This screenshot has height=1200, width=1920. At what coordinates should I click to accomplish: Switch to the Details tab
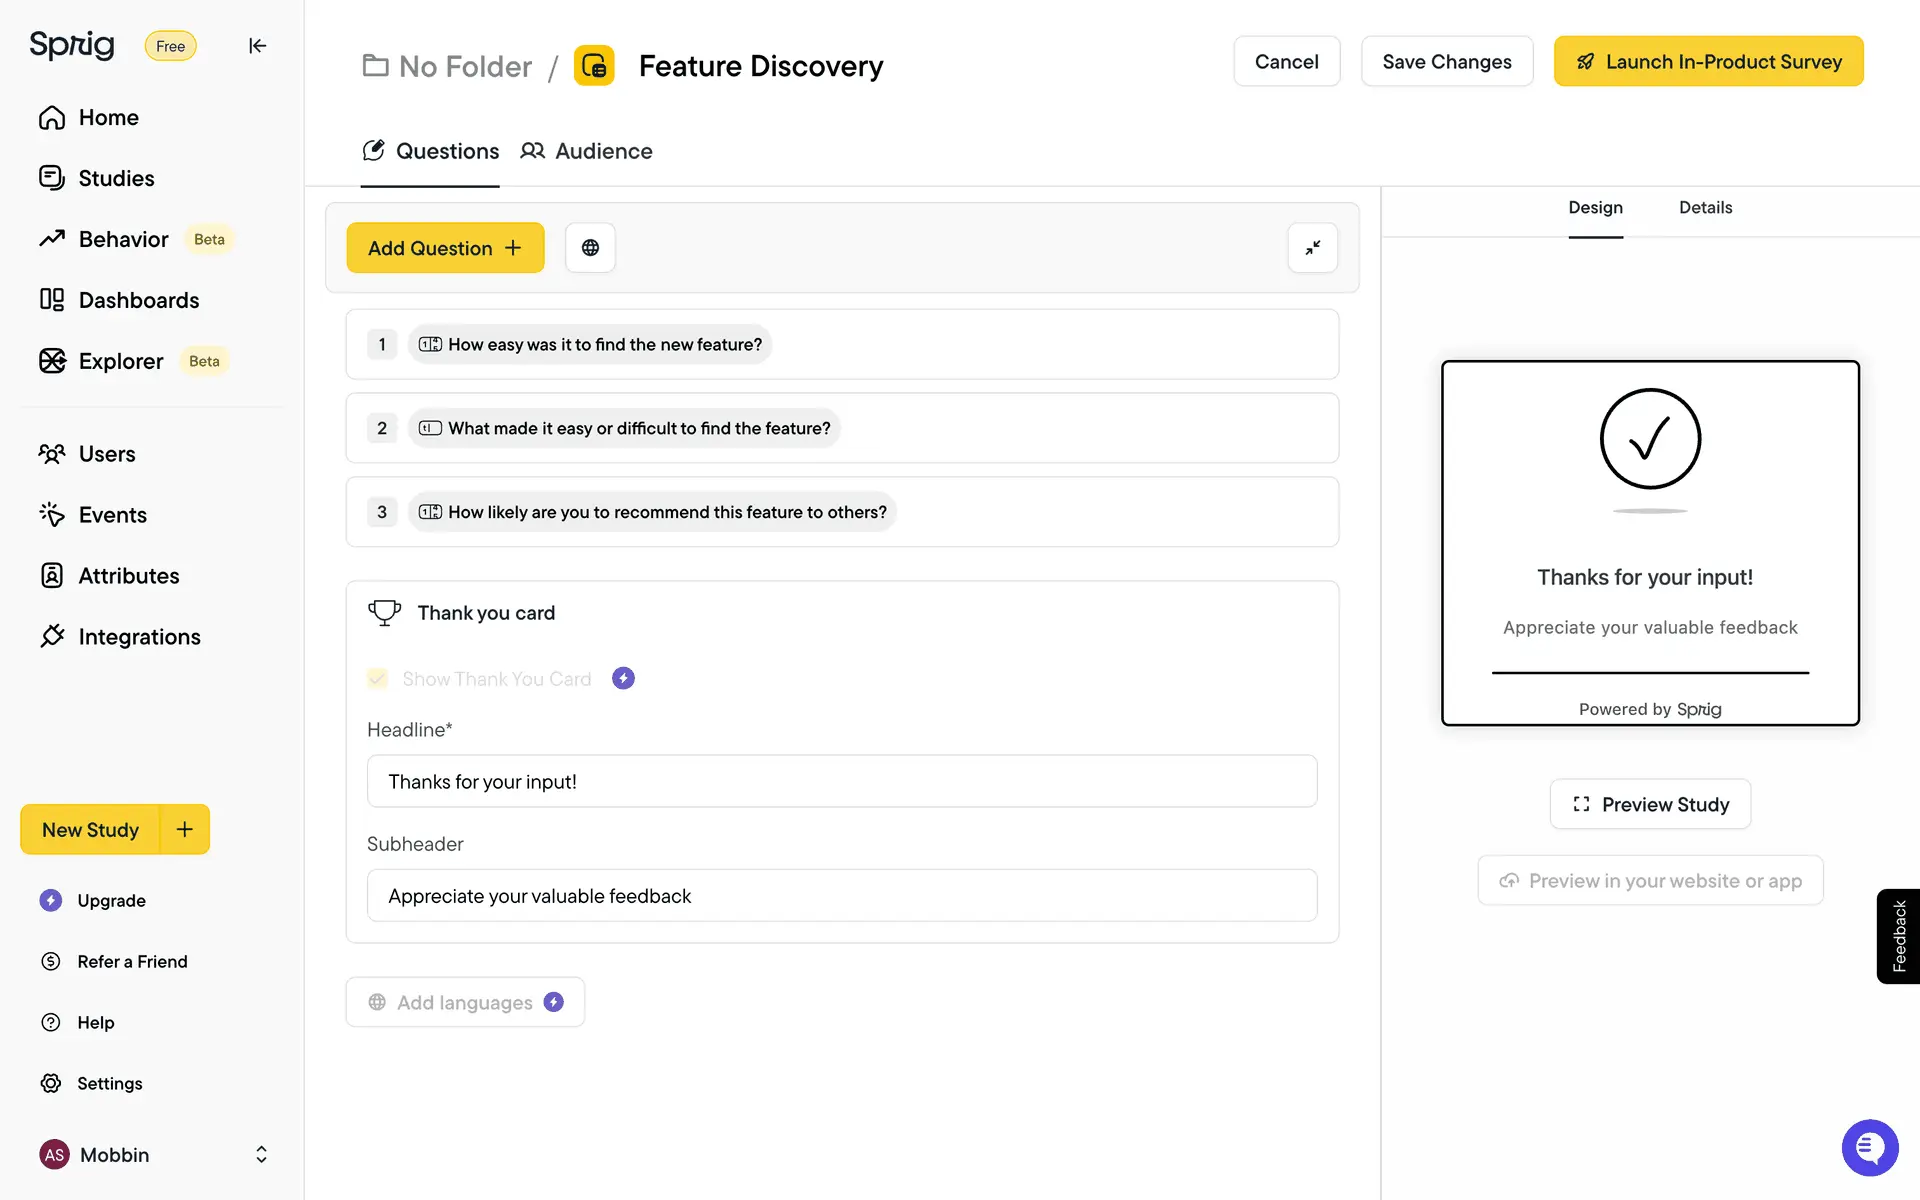tap(1705, 208)
